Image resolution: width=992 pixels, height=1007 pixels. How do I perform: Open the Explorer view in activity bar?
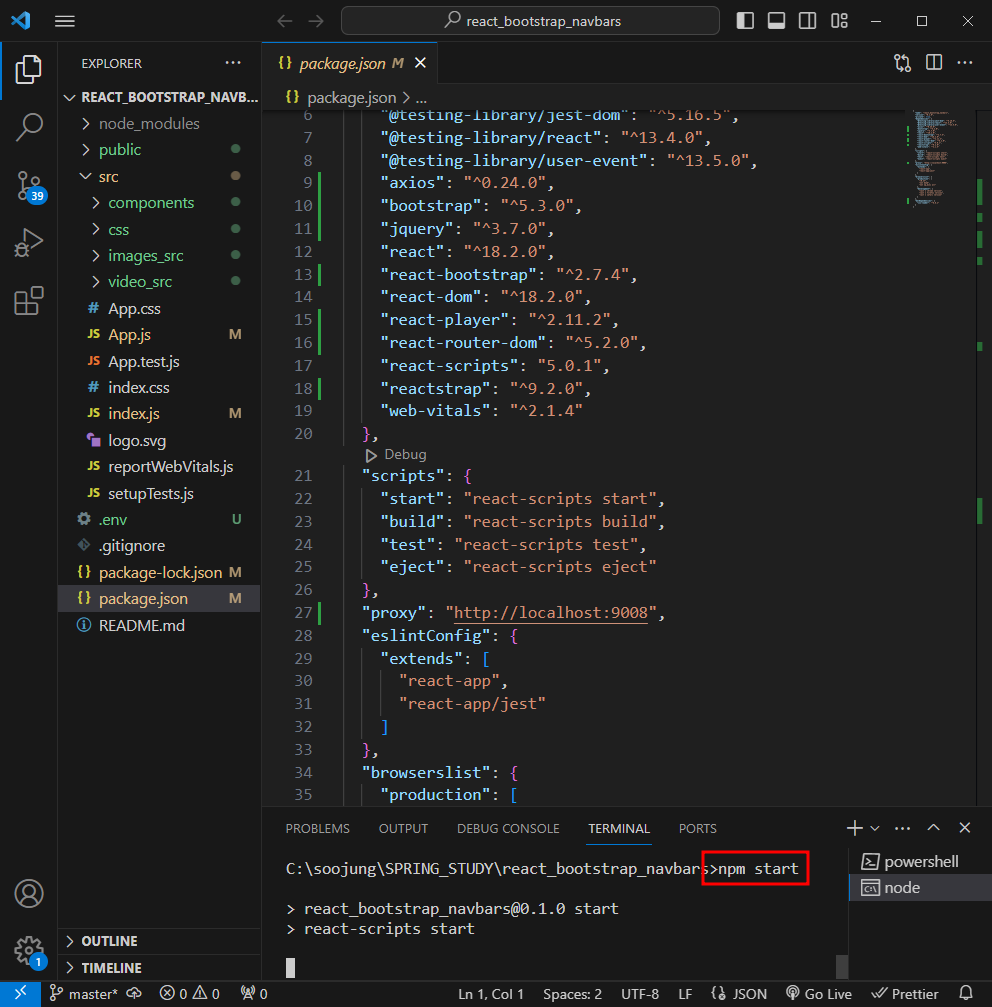(28, 69)
